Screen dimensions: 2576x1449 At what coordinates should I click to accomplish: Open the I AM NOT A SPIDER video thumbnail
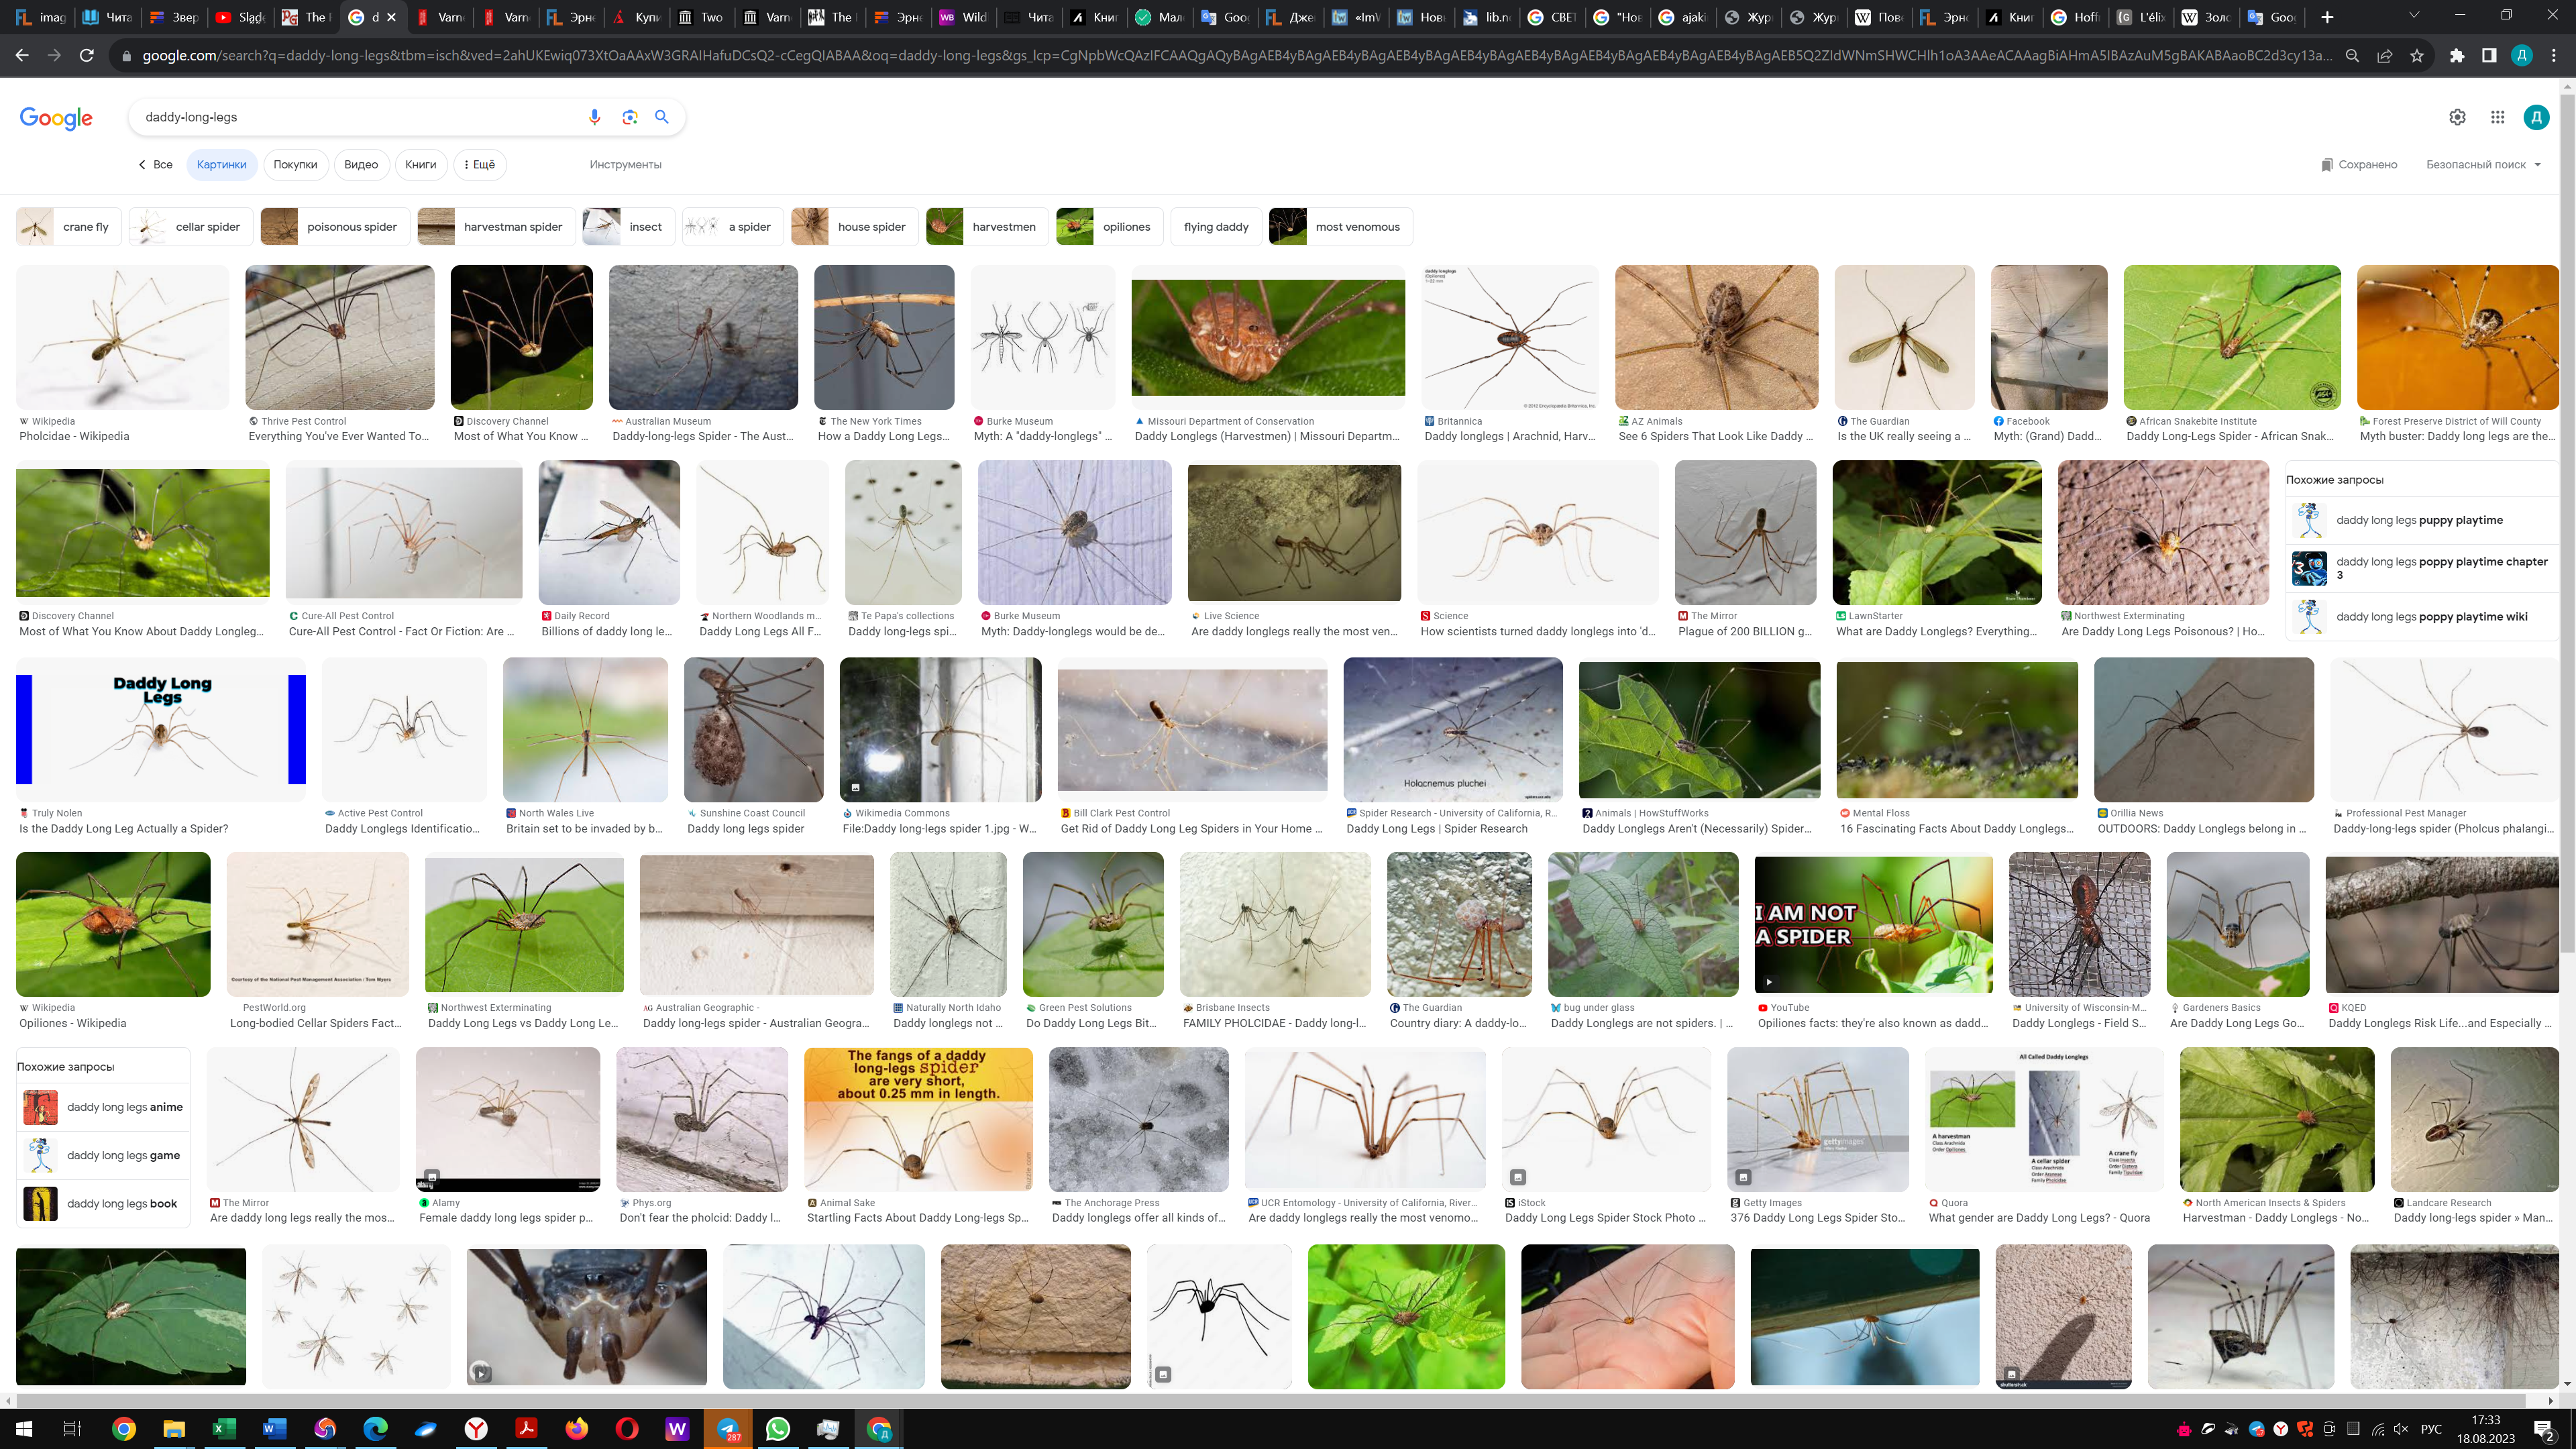pyautogui.click(x=1874, y=924)
